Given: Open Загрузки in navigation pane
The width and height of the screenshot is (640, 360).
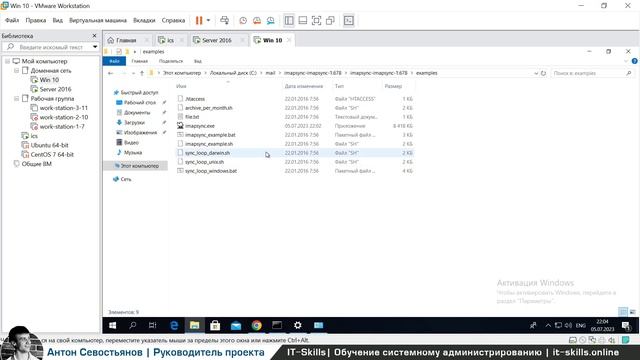Looking at the screenshot, I should coord(134,122).
